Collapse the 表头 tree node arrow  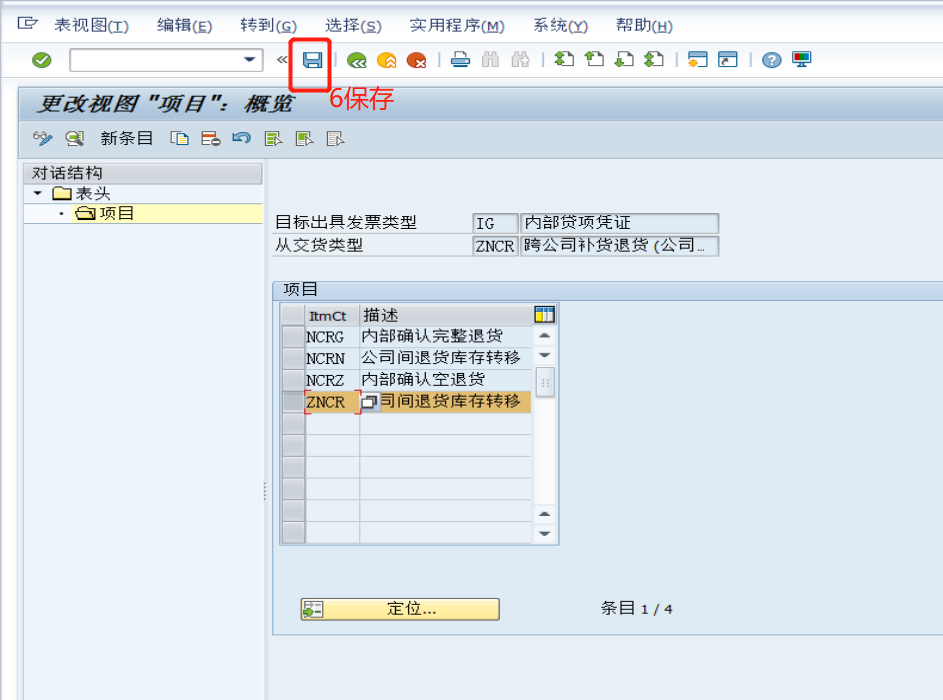[38, 193]
